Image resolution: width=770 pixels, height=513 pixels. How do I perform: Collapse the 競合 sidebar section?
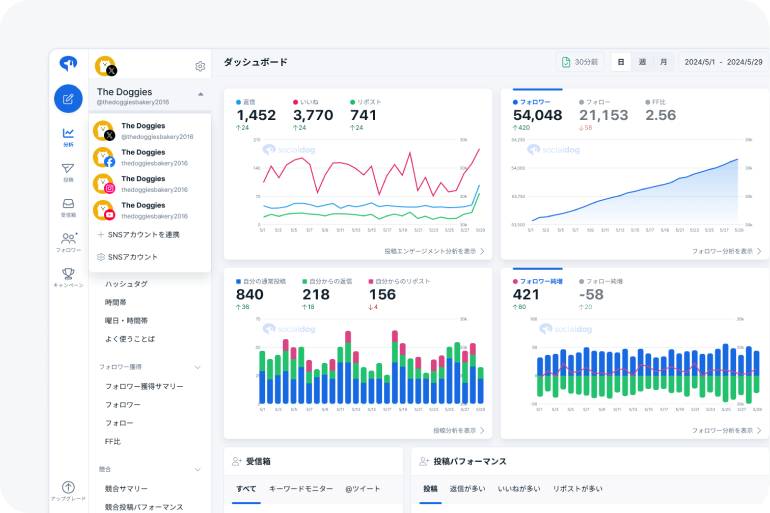coord(198,469)
